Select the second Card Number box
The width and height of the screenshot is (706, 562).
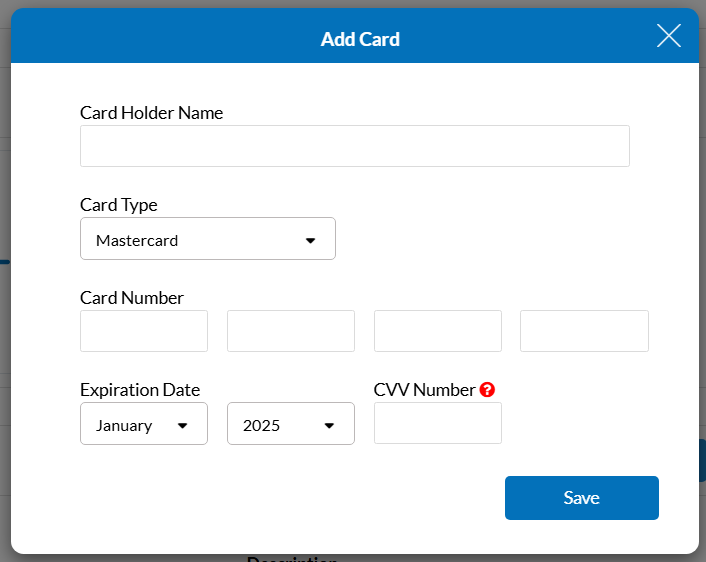291,331
